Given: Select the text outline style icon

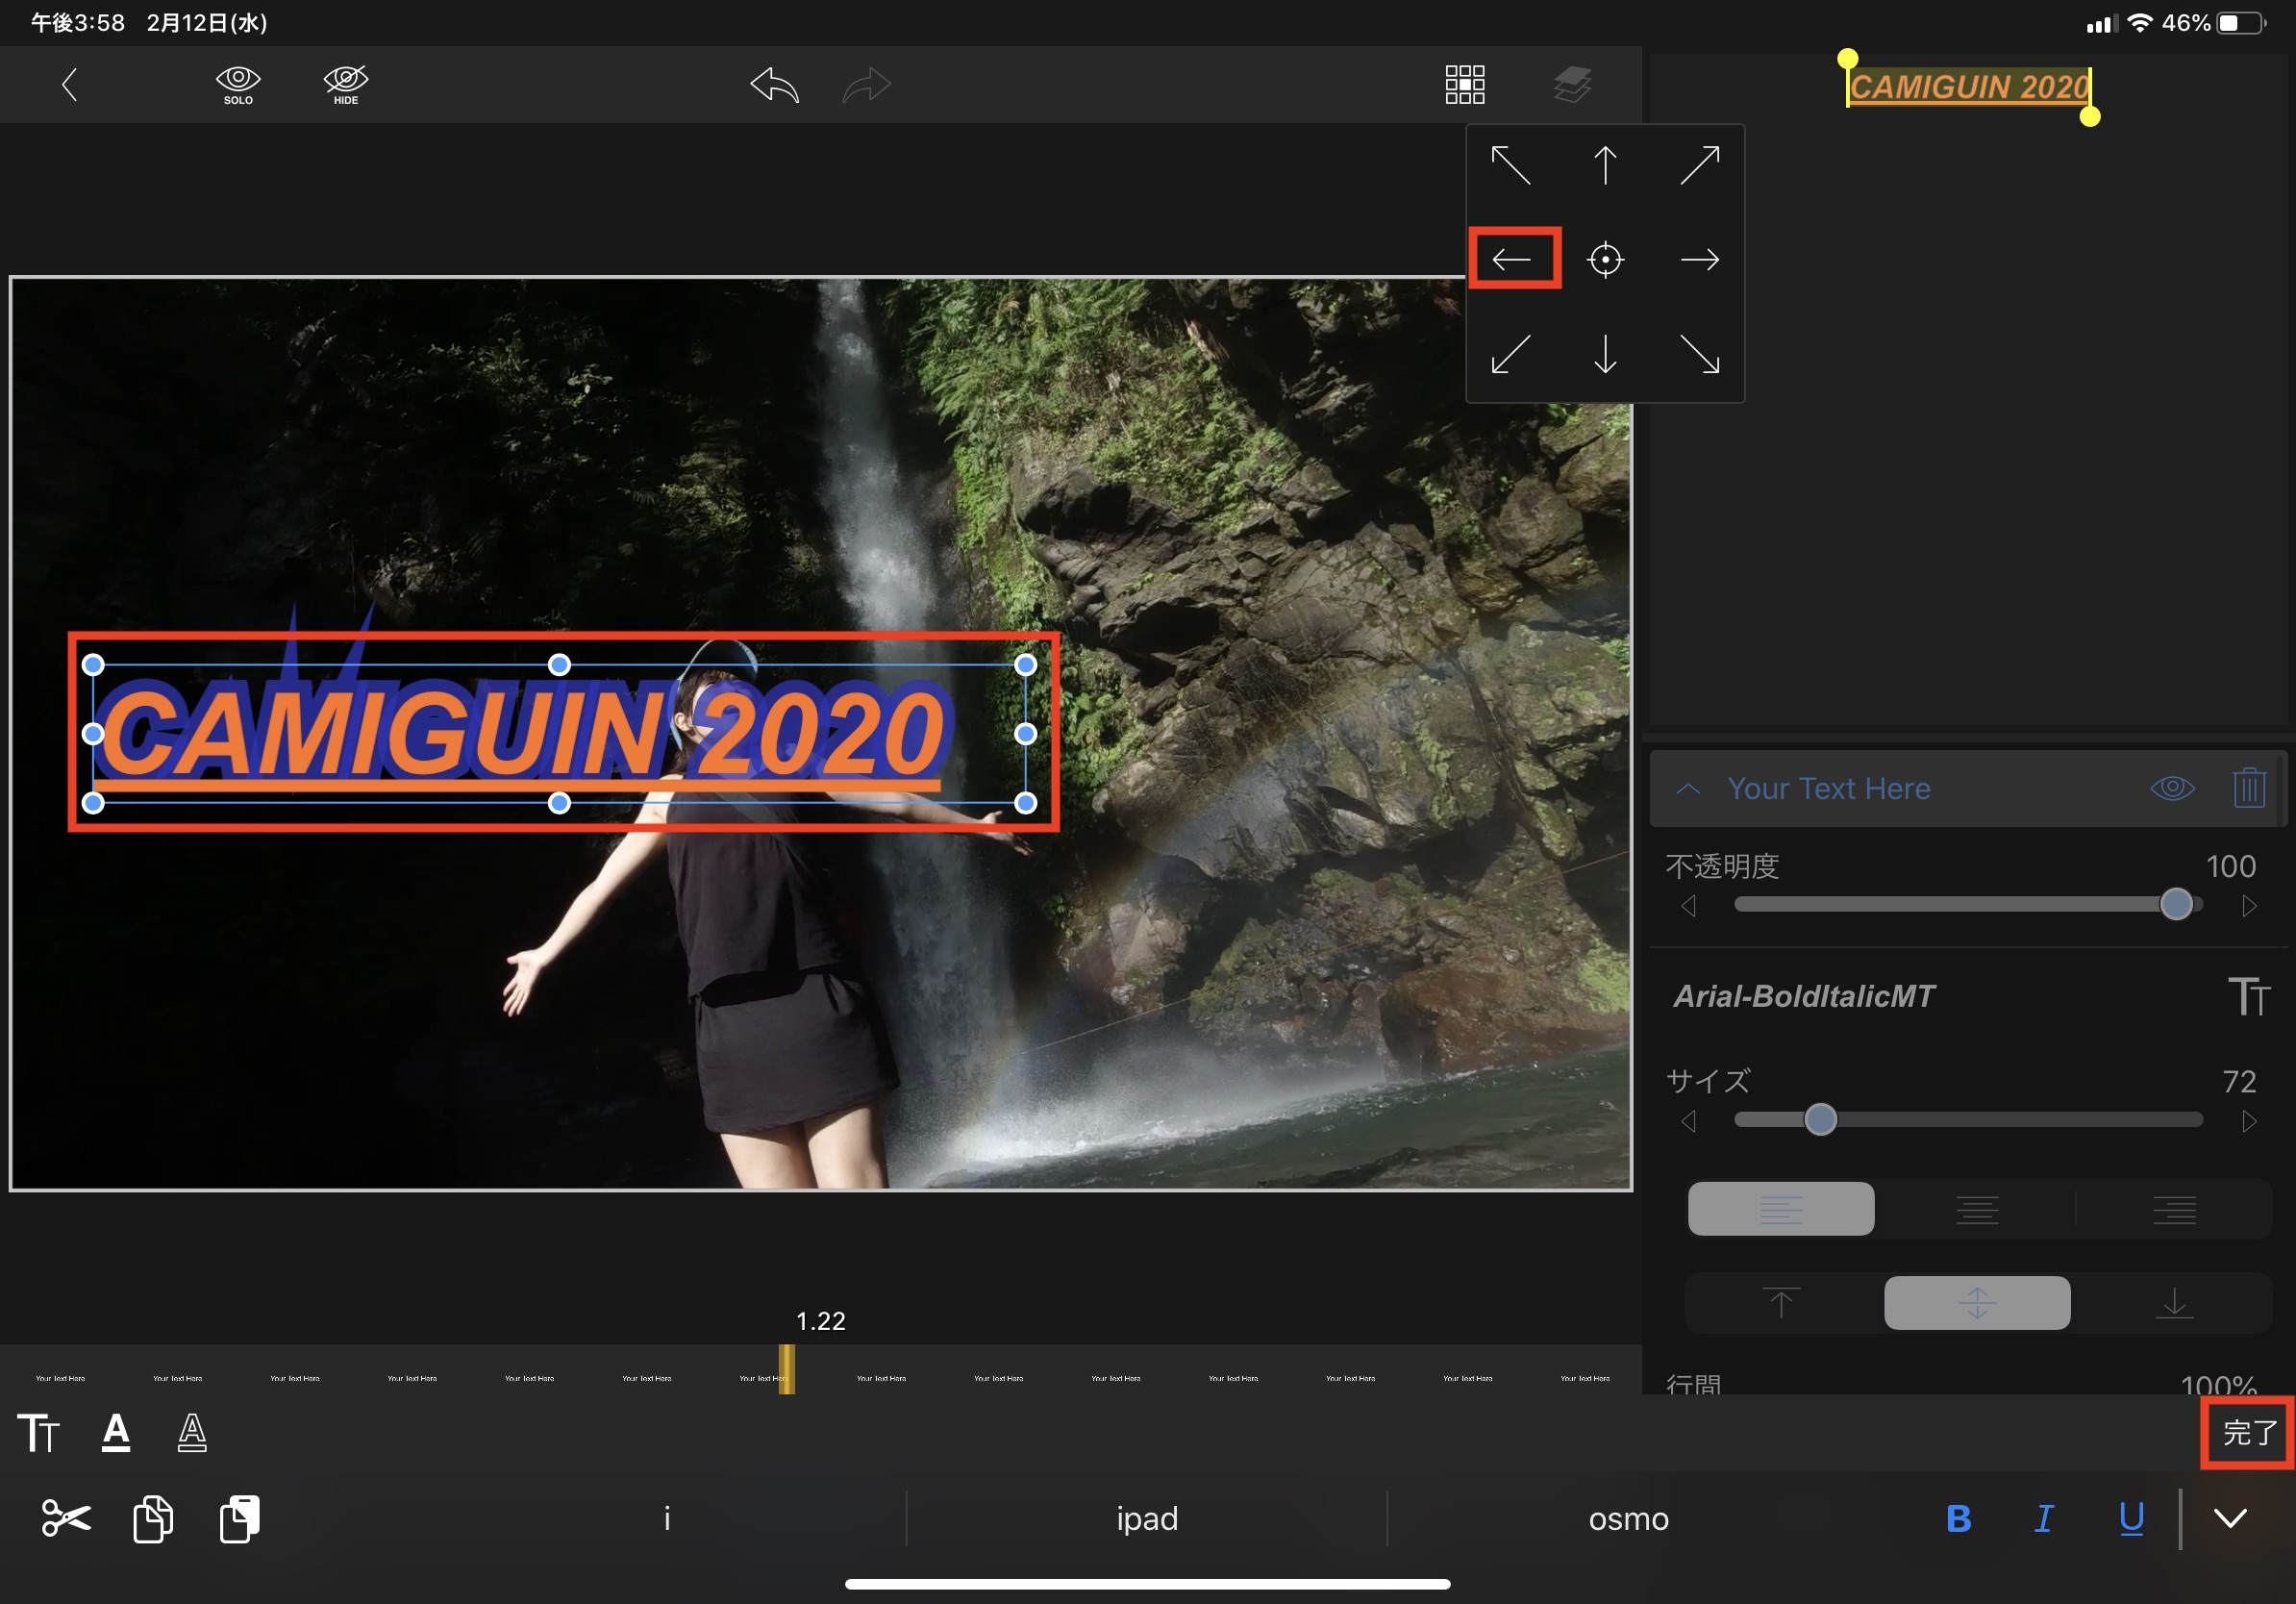Looking at the screenshot, I should tap(192, 1432).
